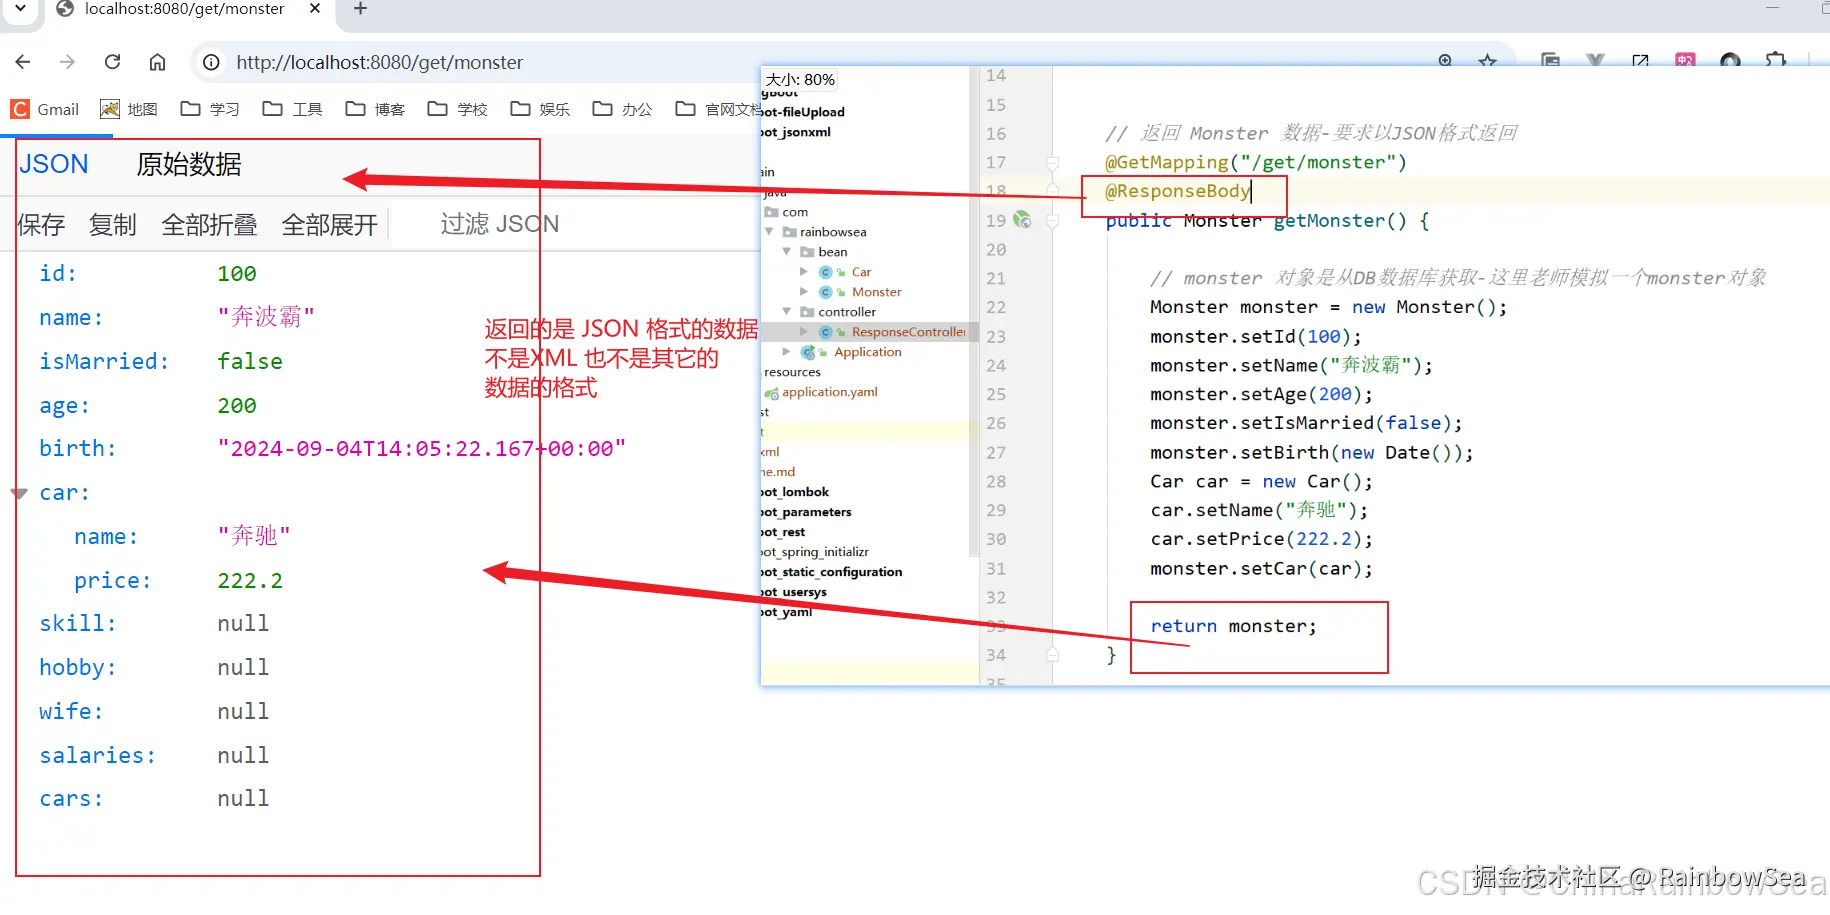
Task: Close the localhost:8080/get/monster tab
Action: pyautogui.click(x=315, y=9)
